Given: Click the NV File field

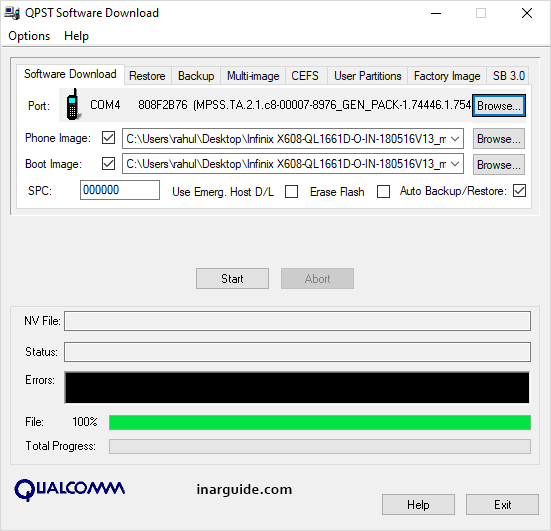Looking at the screenshot, I should coord(297,321).
